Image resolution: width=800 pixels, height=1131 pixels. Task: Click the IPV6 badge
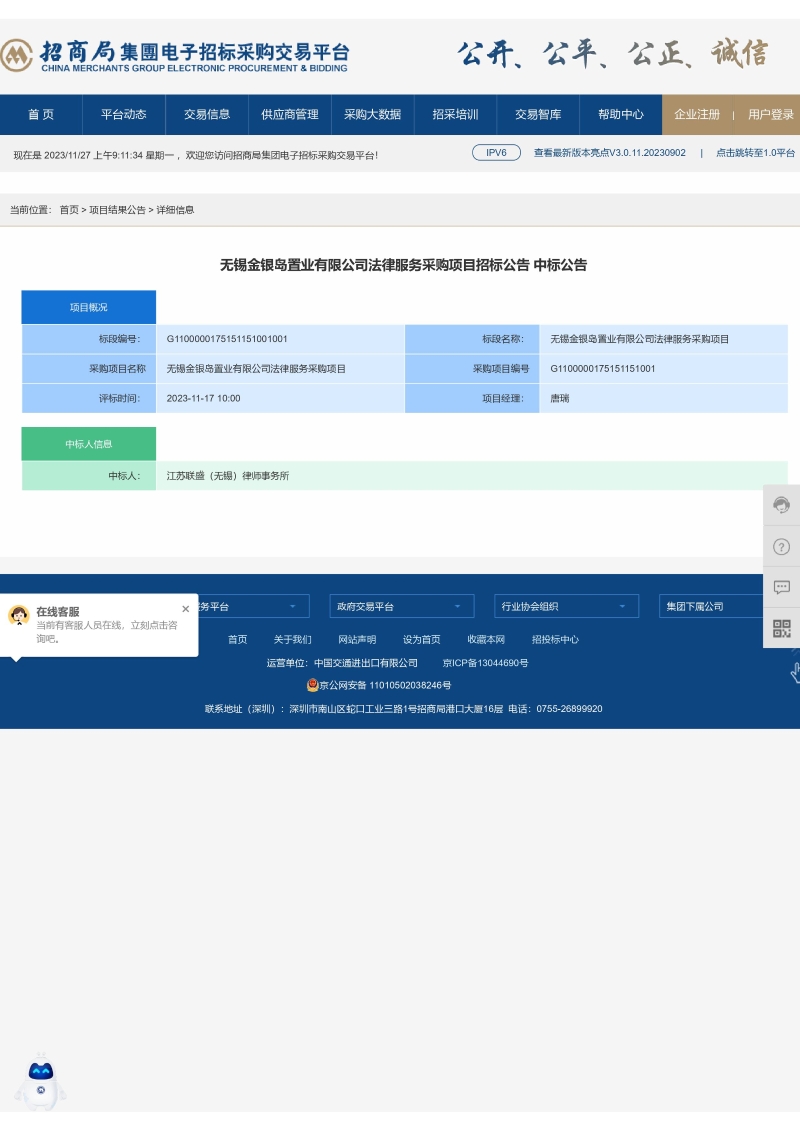pyautogui.click(x=496, y=153)
